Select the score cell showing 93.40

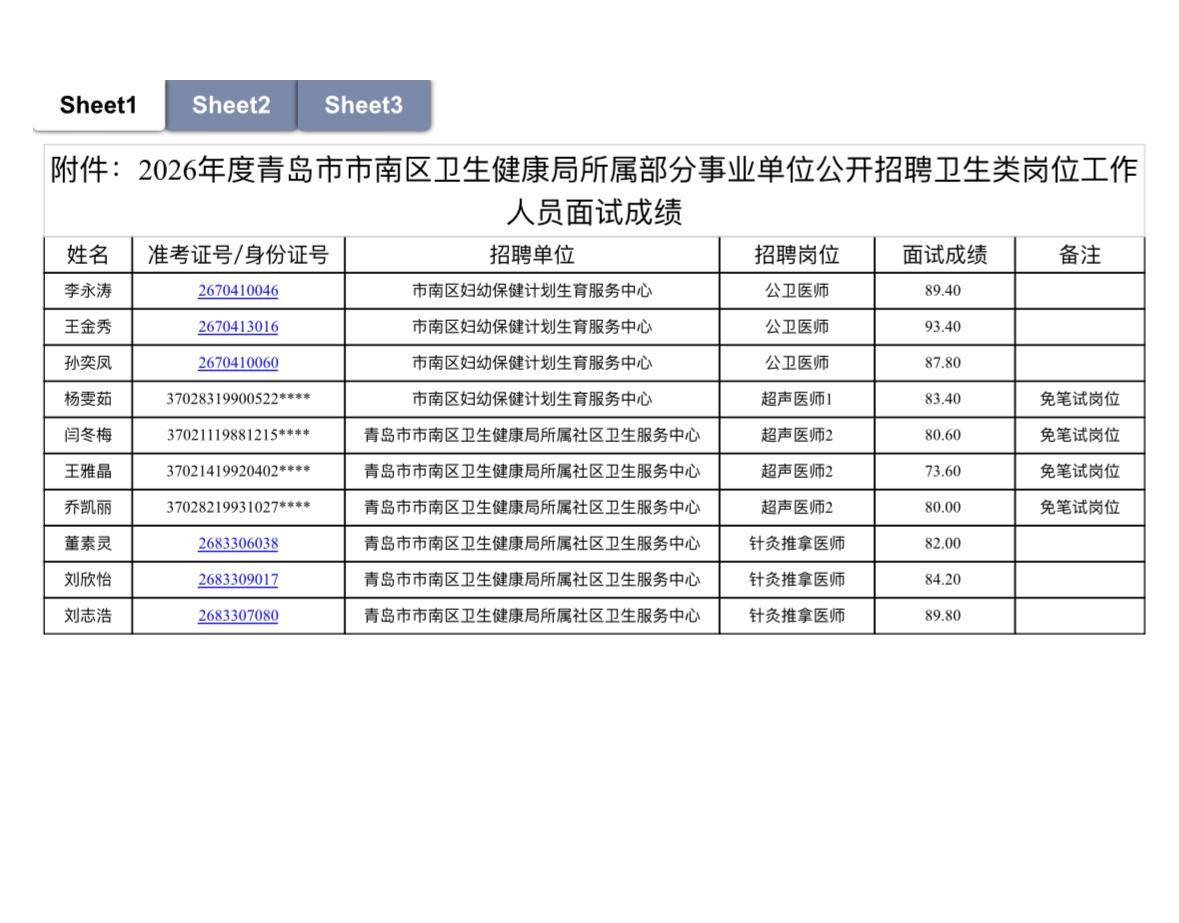pos(944,326)
